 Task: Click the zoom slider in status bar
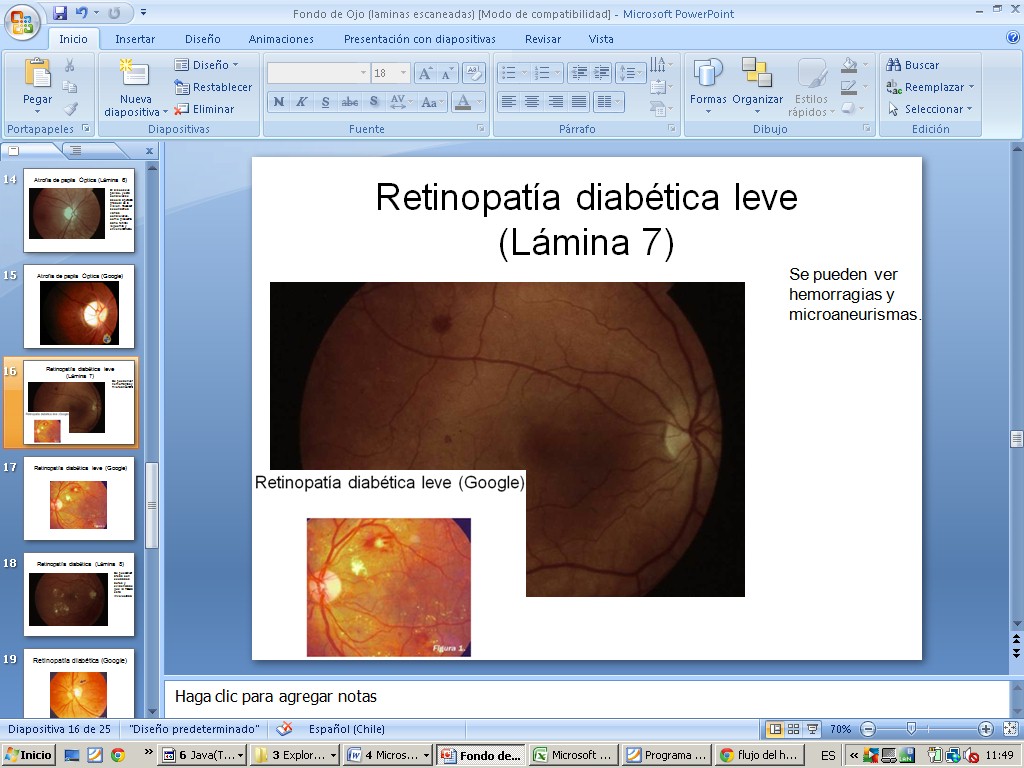(911, 729)
